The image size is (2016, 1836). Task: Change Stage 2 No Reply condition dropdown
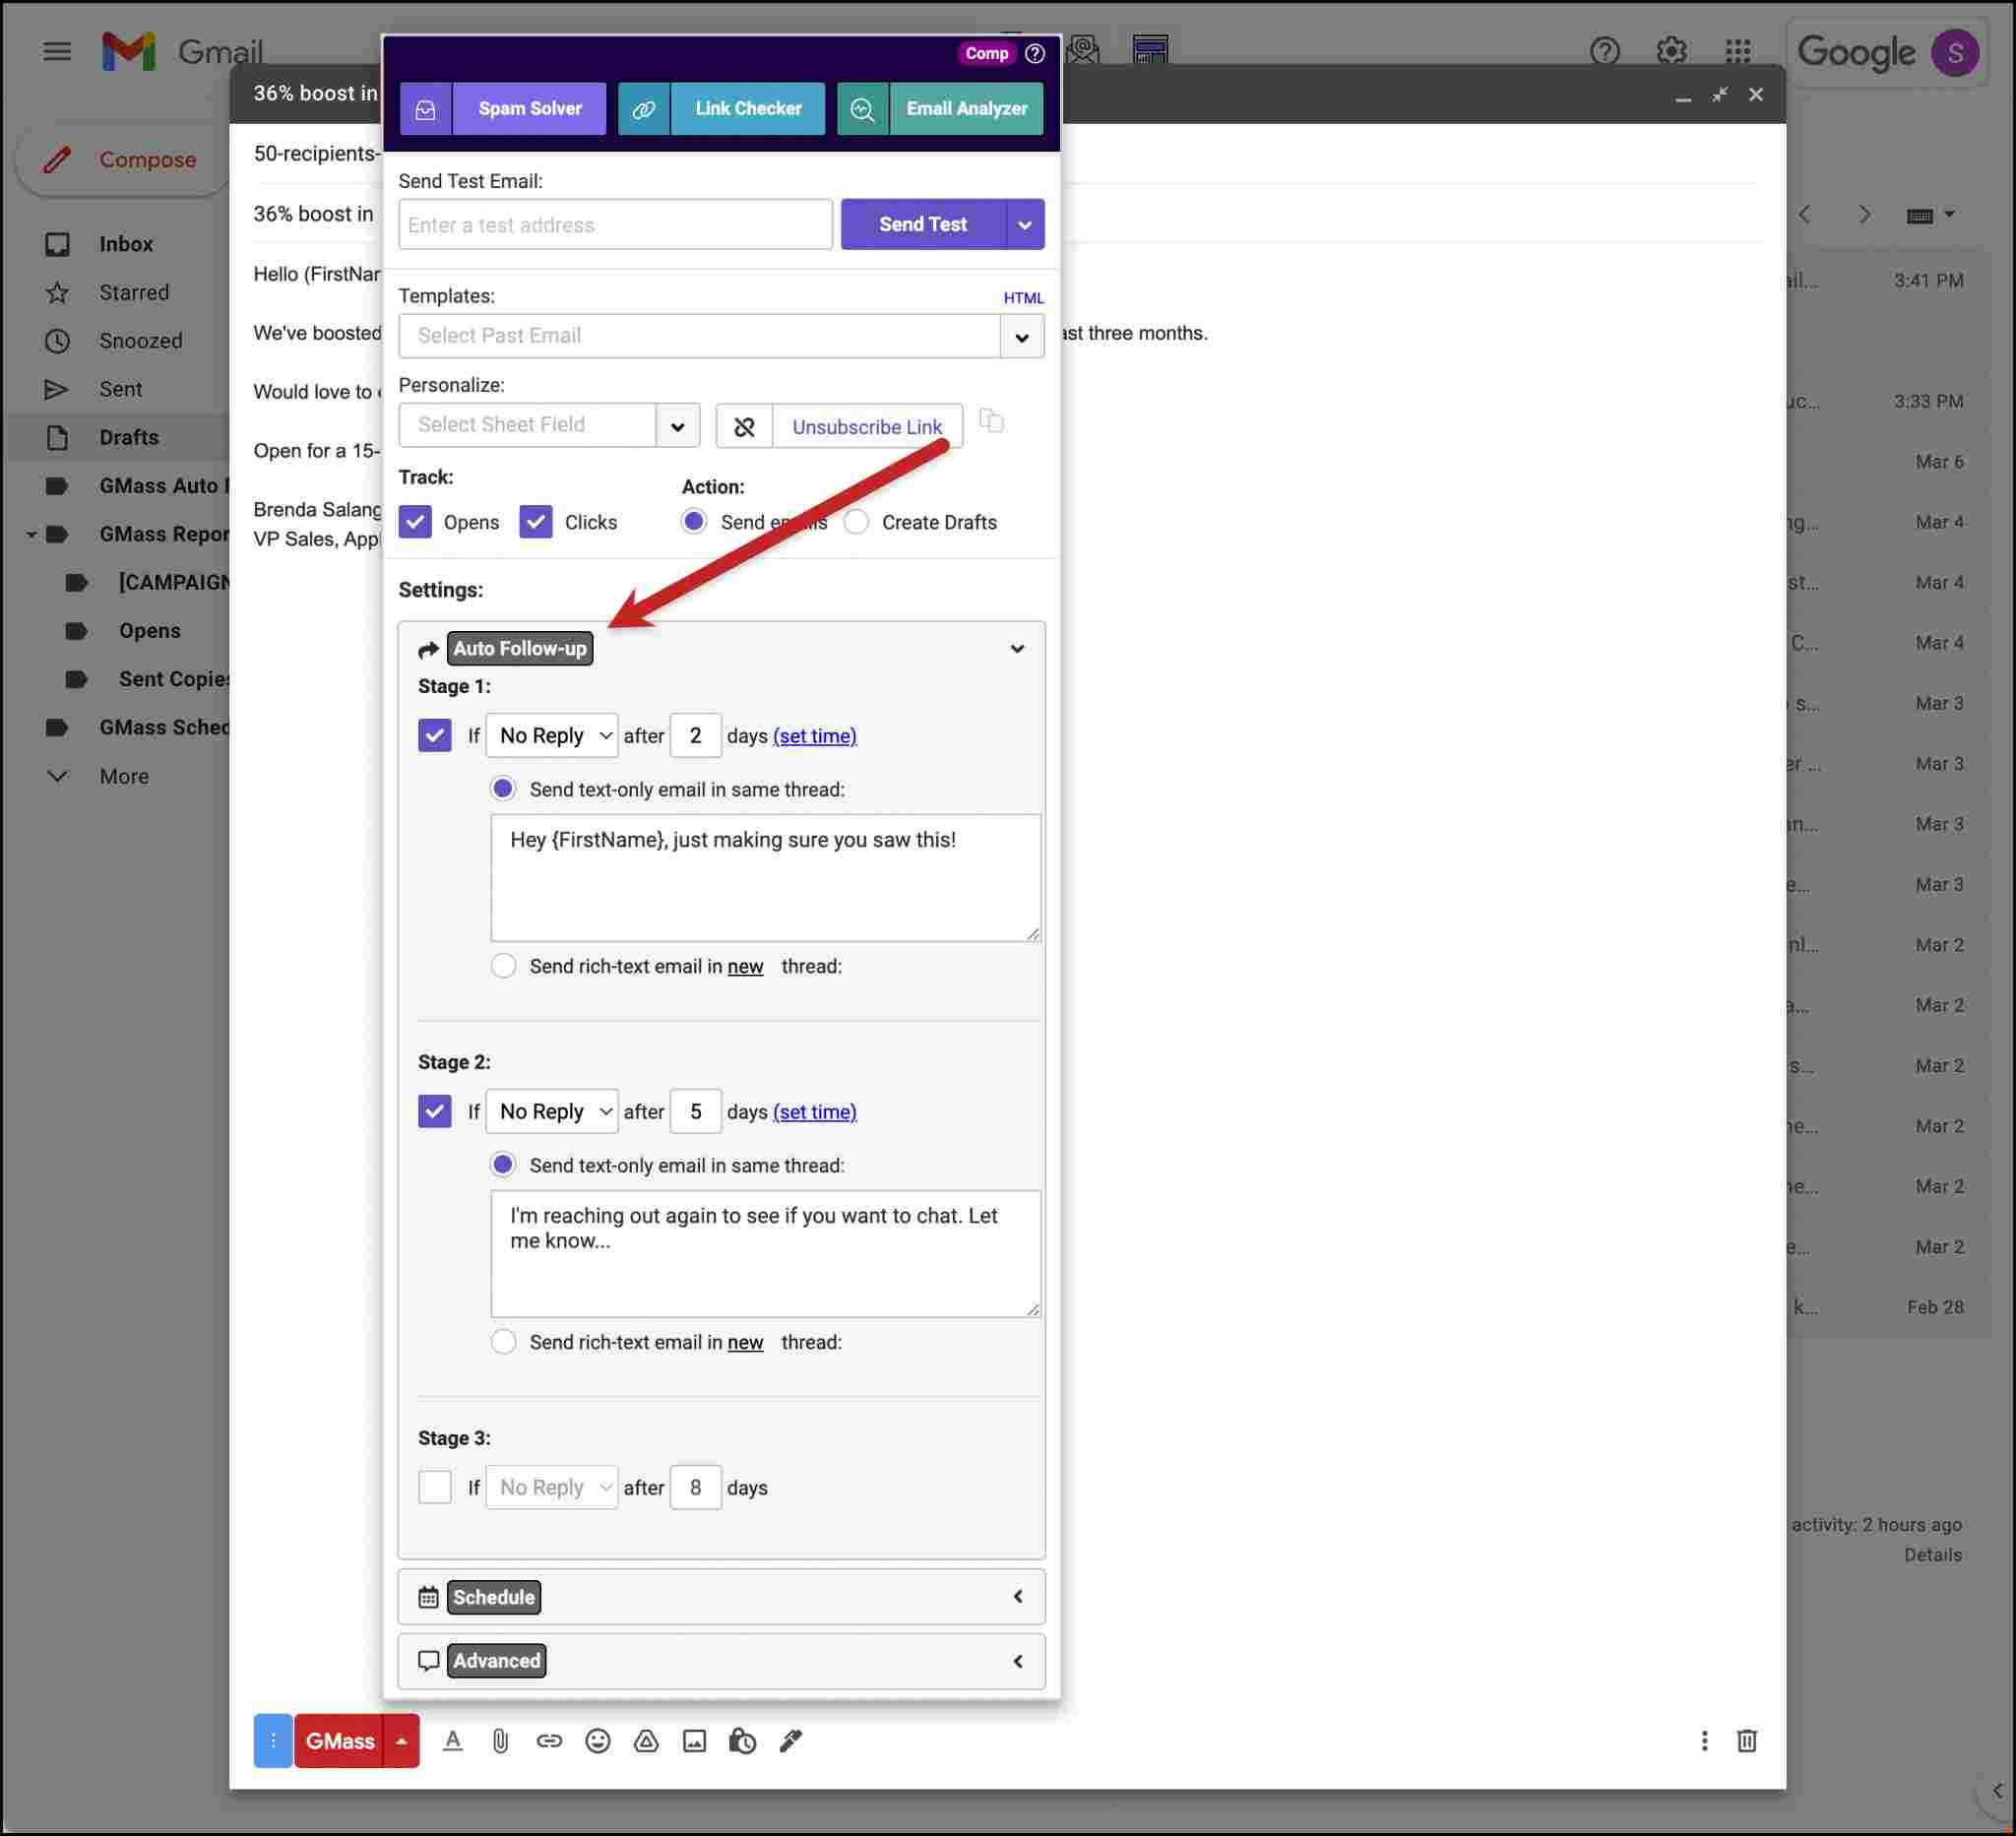[551, 1111]
